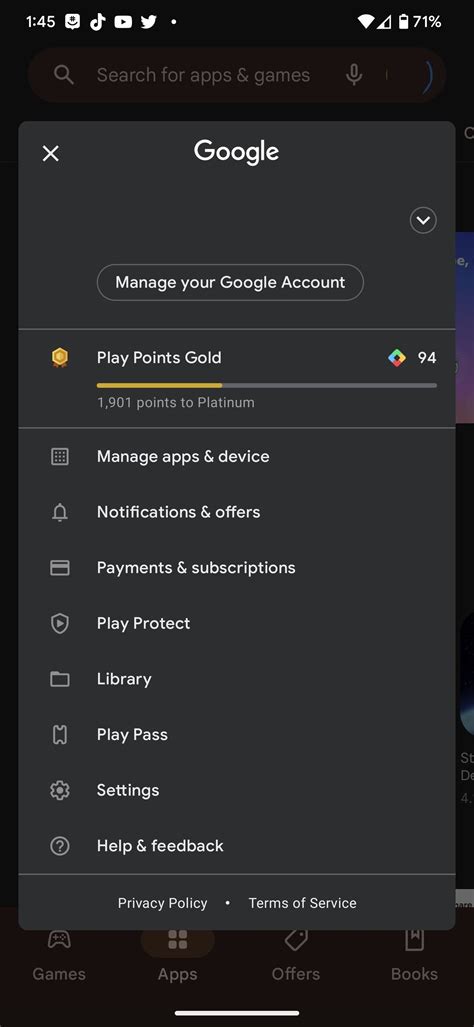Viewport: 474px width, 1027px height.
Task: Click the Platinum progress bar
Action: pos(266,385)
